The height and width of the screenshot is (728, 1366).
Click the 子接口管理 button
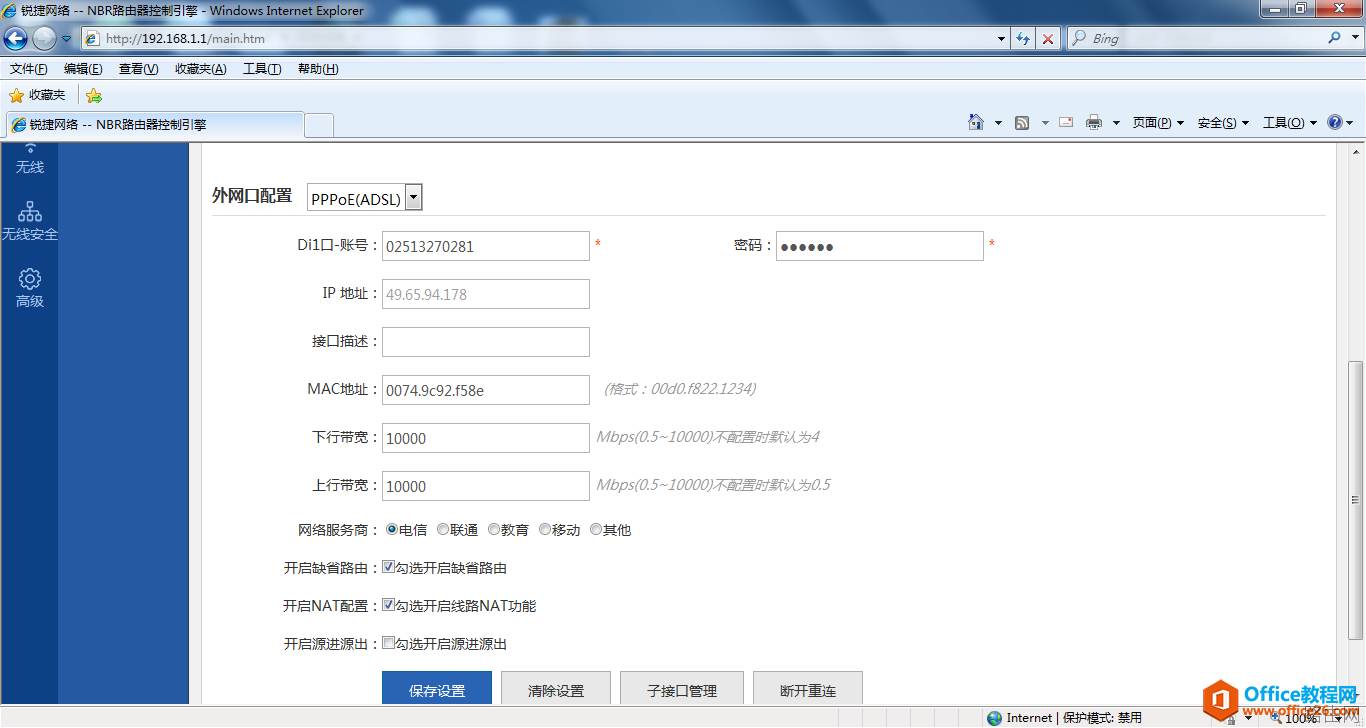pyautogui.click(x=682, y=689)
